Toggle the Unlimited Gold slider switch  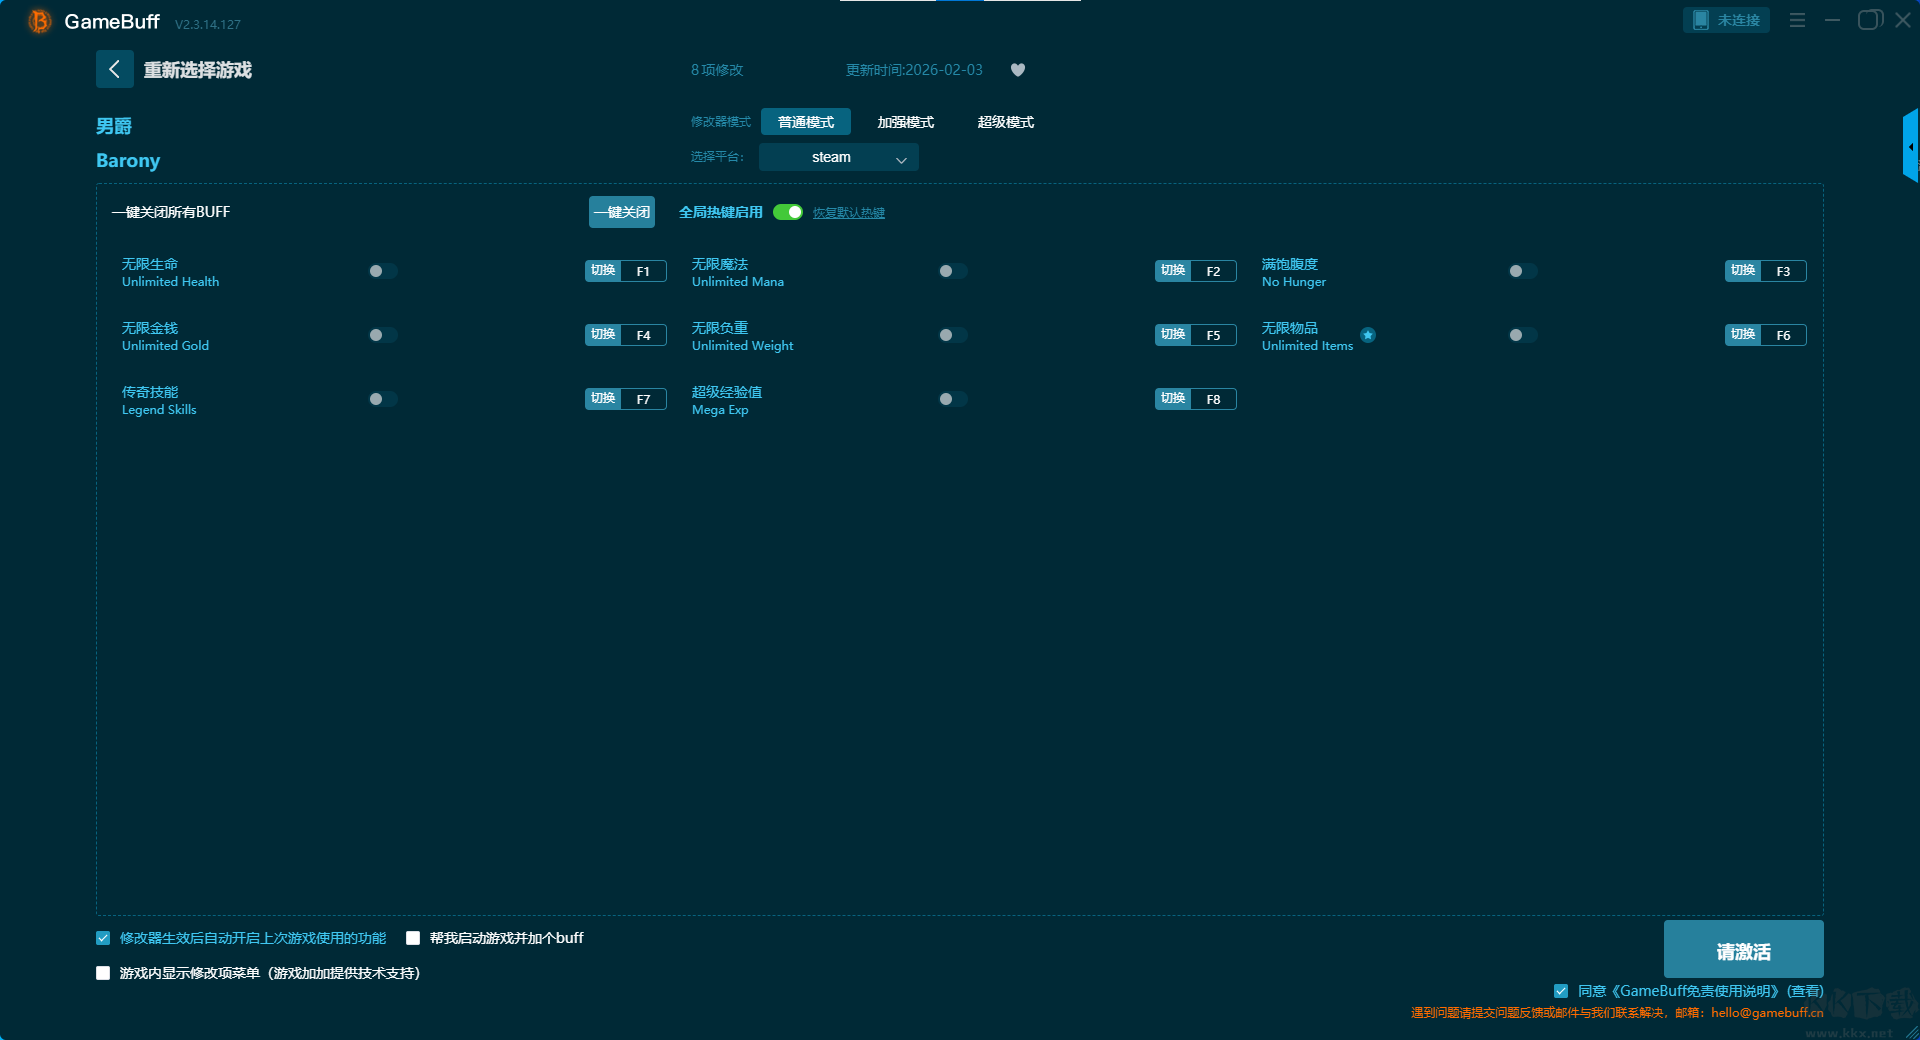[382, 335]
